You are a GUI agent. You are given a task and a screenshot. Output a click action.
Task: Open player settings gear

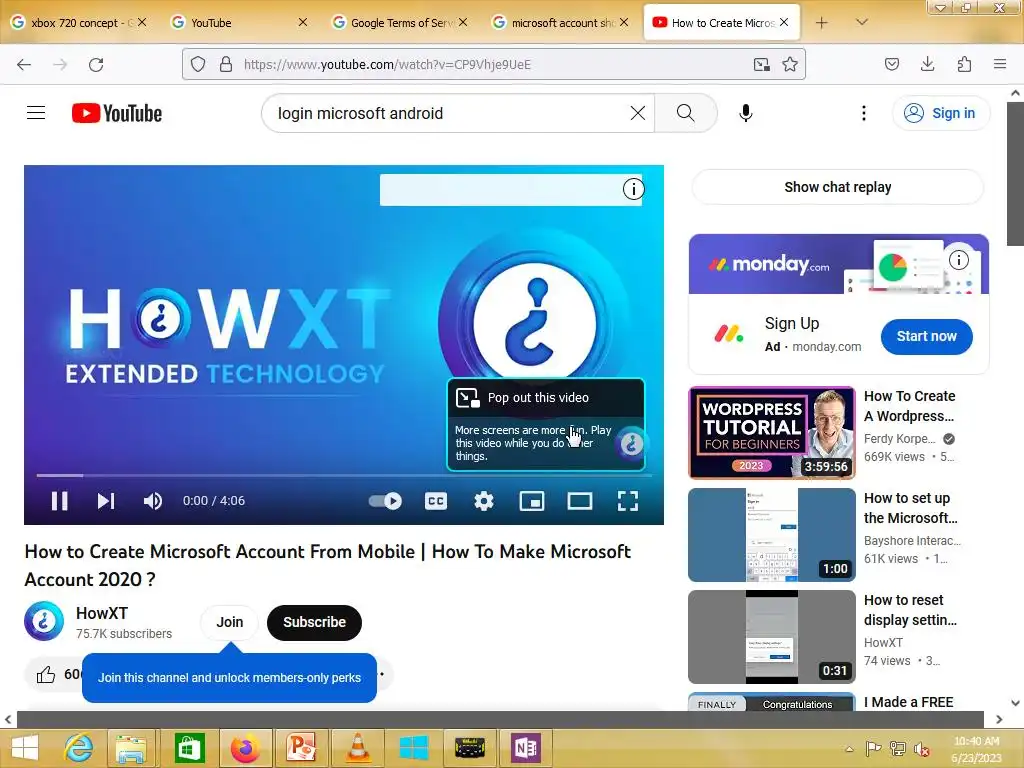click(483, 501)
